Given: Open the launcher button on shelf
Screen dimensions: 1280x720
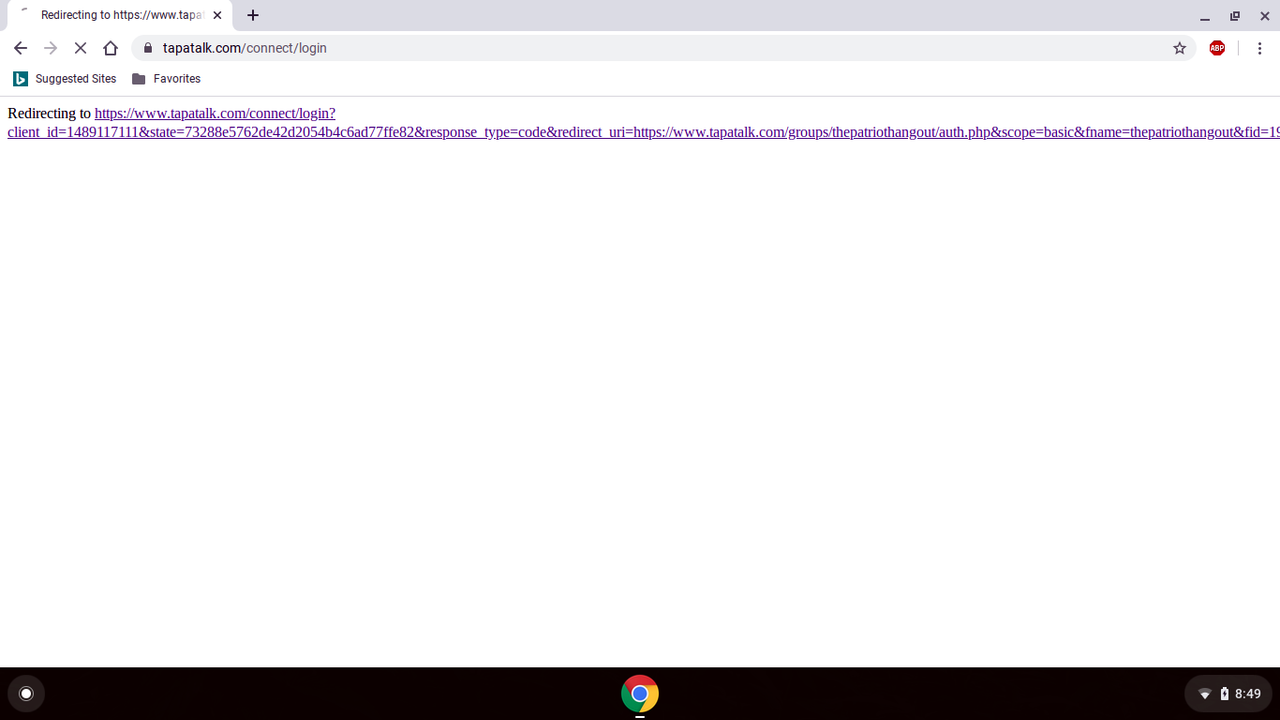Looking at the screenshot, I should click(26, 693).
